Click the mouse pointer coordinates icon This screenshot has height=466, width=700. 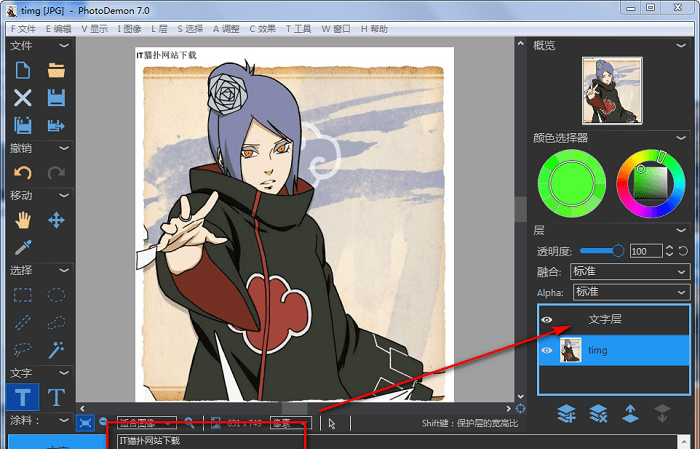(332, 424)
